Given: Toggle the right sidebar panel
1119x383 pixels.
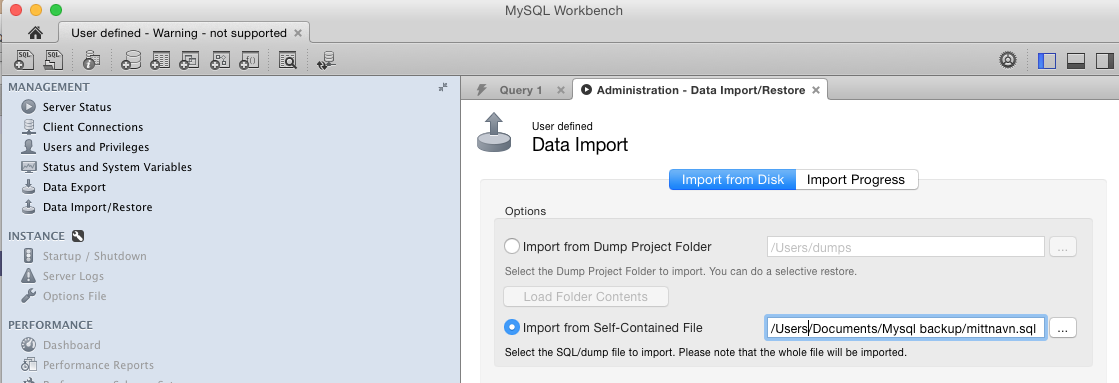Looking at the screenshot, I should [1104, 61].
